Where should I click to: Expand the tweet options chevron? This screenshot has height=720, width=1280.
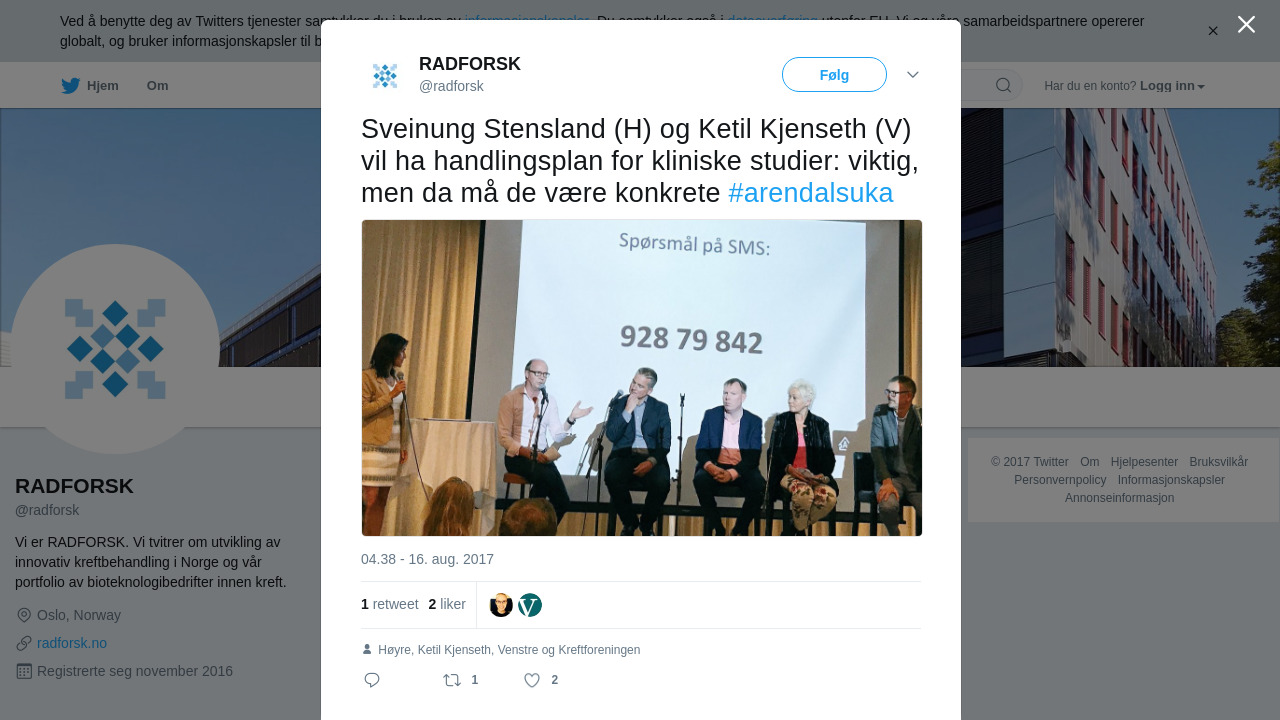coord(913,75)
